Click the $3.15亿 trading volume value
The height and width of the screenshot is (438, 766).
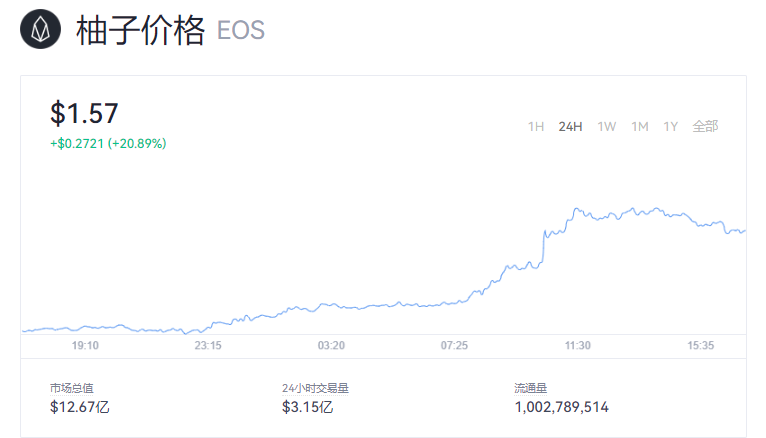pos(307,407)
